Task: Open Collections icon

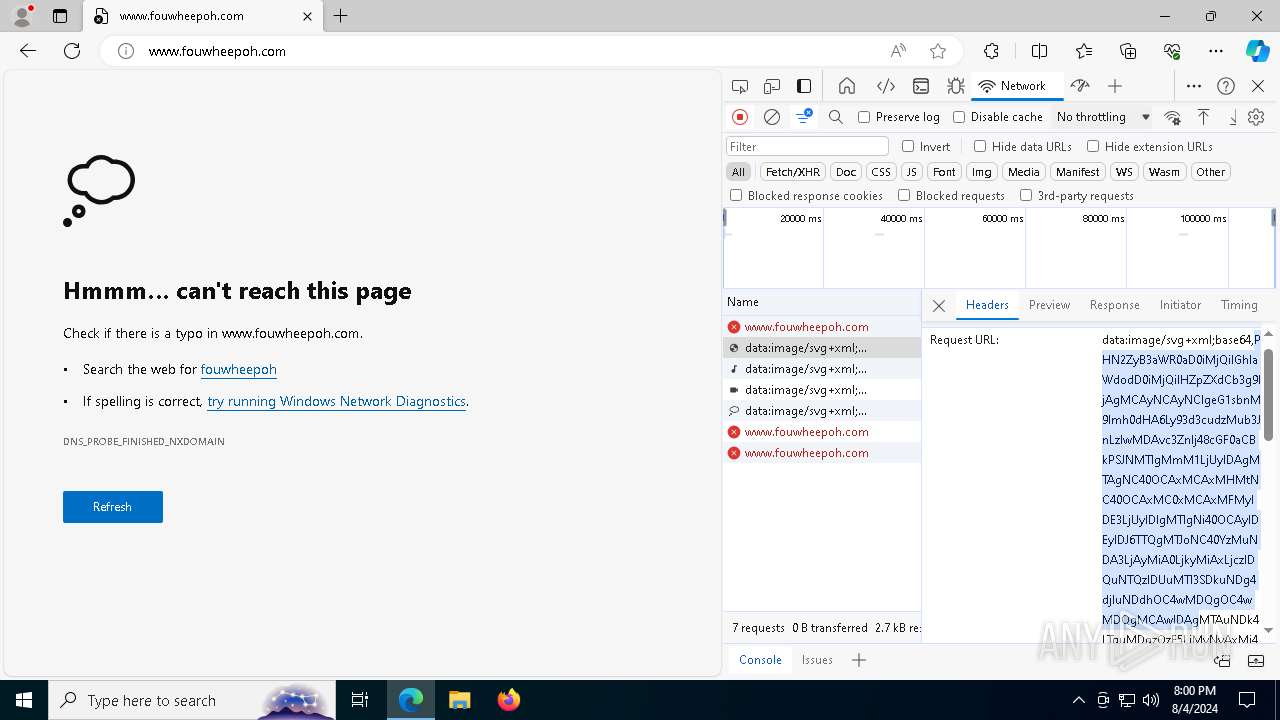Action: [x=1128, y=51]
